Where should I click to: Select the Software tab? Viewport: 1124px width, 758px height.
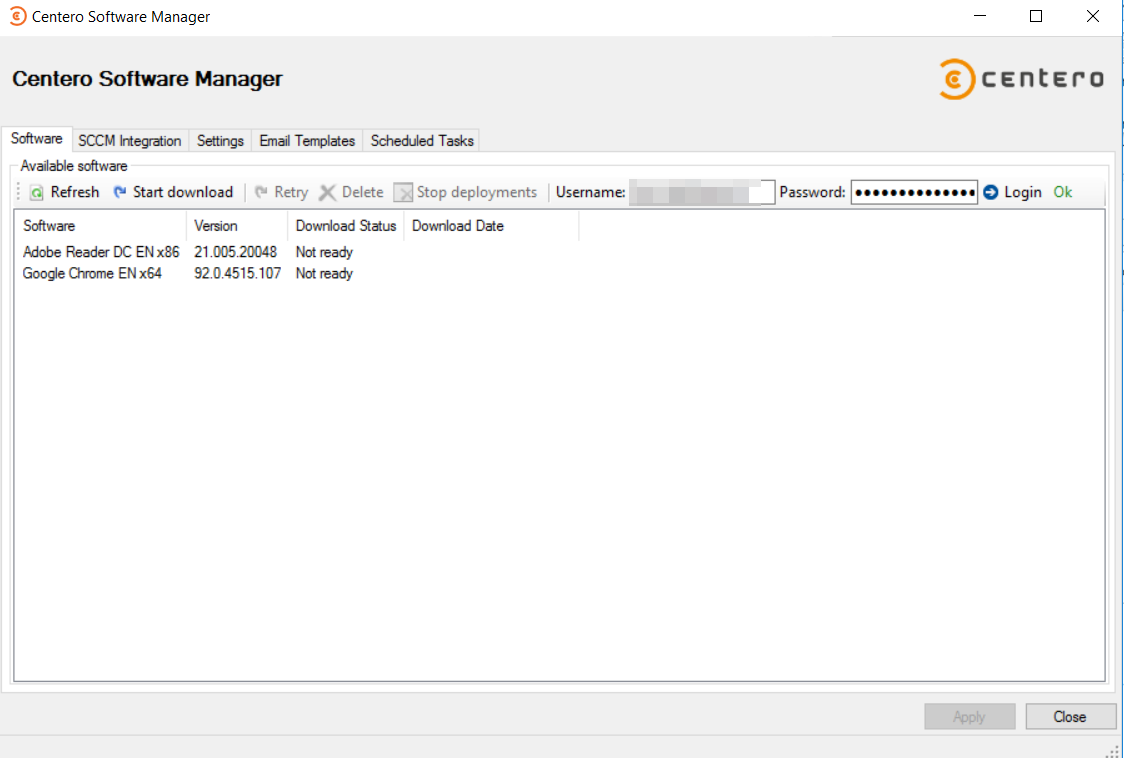coord(37,139)
